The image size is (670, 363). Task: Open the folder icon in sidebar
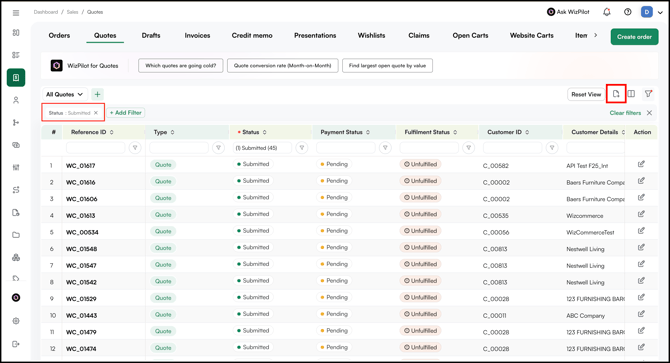(x=16, y=235)
